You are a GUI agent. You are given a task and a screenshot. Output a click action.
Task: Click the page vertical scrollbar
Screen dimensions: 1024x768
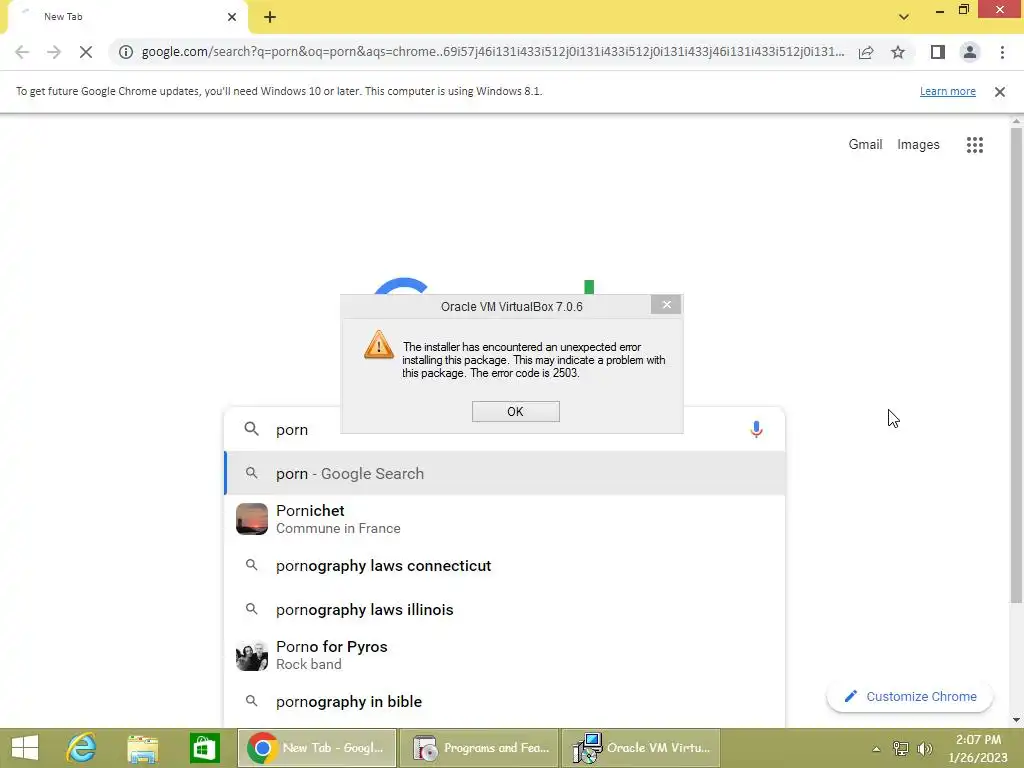pyautogui.click(x=1016, y=366)
